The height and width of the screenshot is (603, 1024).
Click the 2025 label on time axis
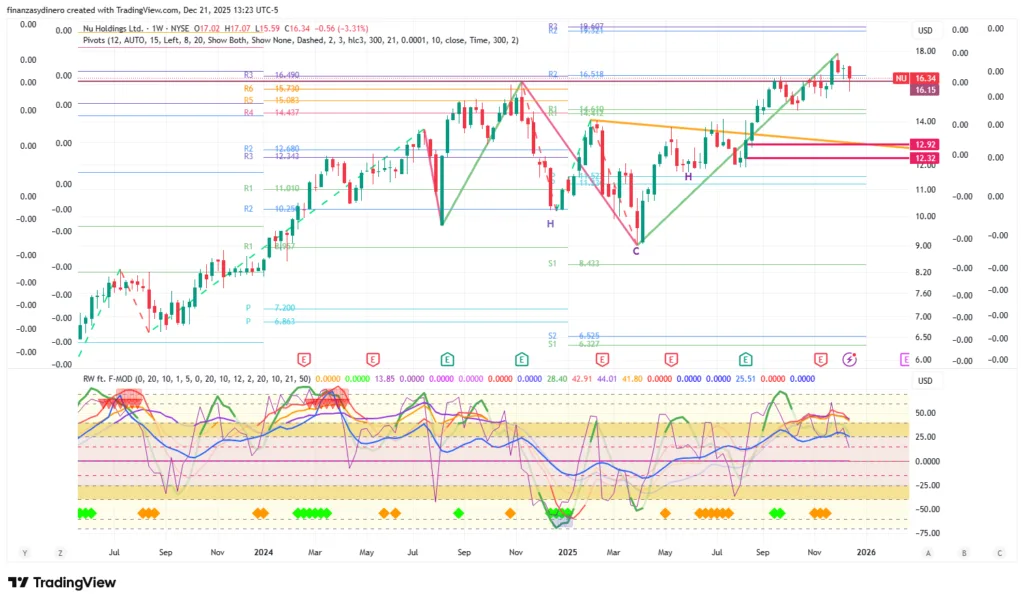(567, 552)
